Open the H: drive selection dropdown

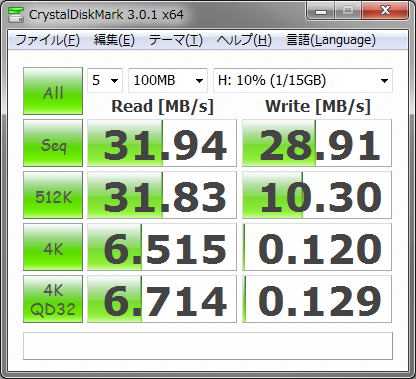[303, 80]
